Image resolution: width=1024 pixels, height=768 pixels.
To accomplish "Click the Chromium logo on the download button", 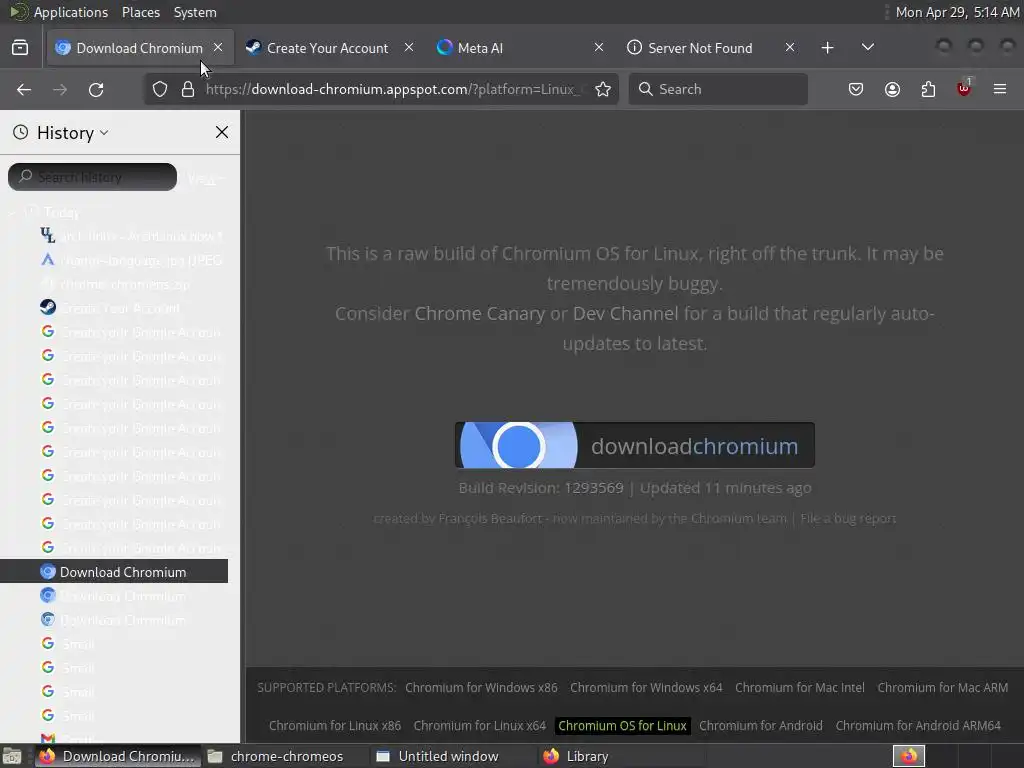I will click(x=518, y=445).
